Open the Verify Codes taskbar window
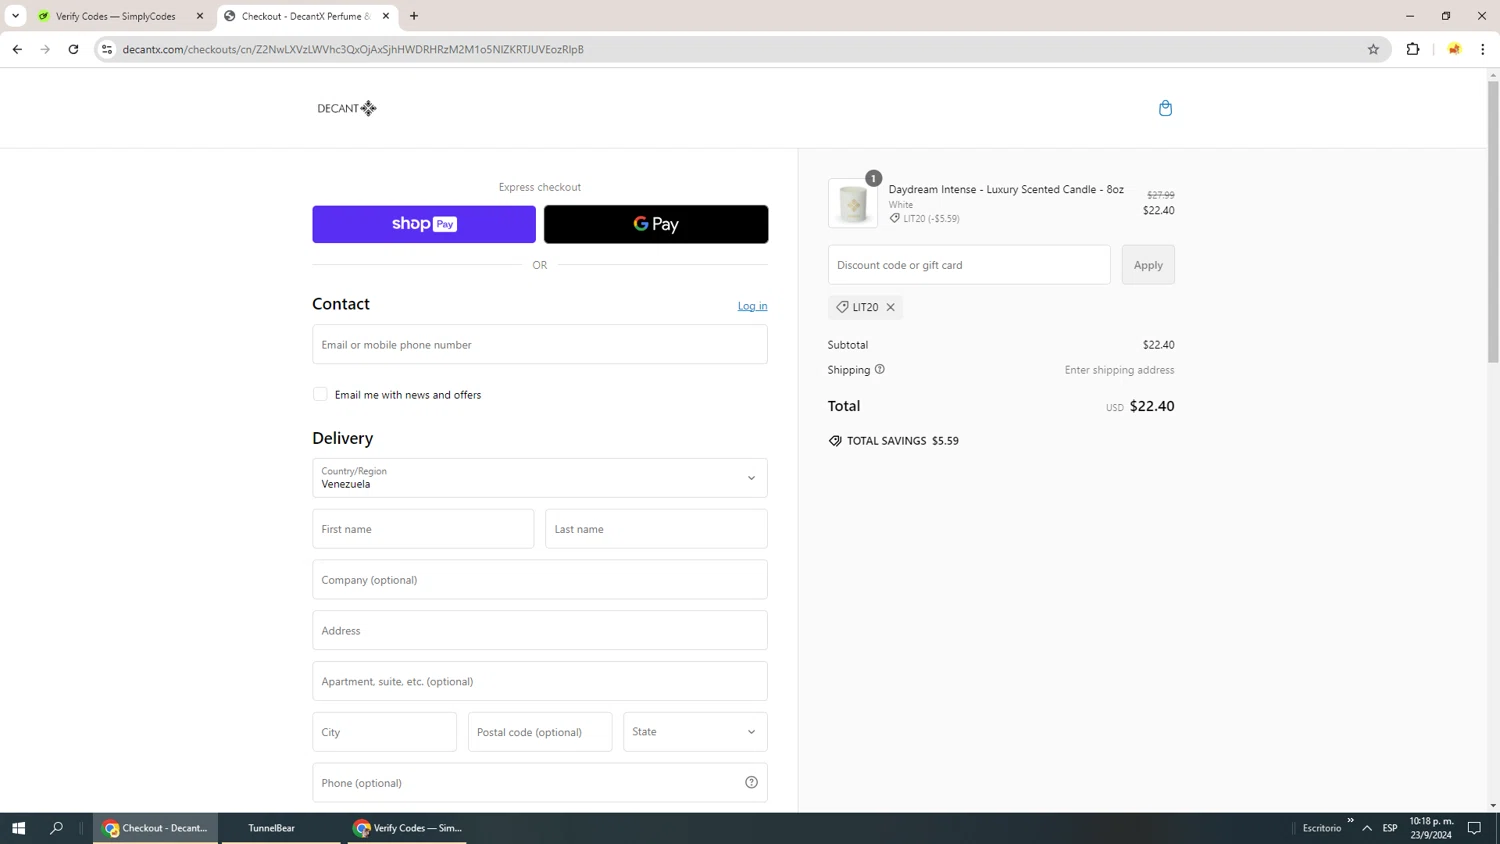This screenshot has width=1500, height=844. pyautogui.click(x=407, y=828)
